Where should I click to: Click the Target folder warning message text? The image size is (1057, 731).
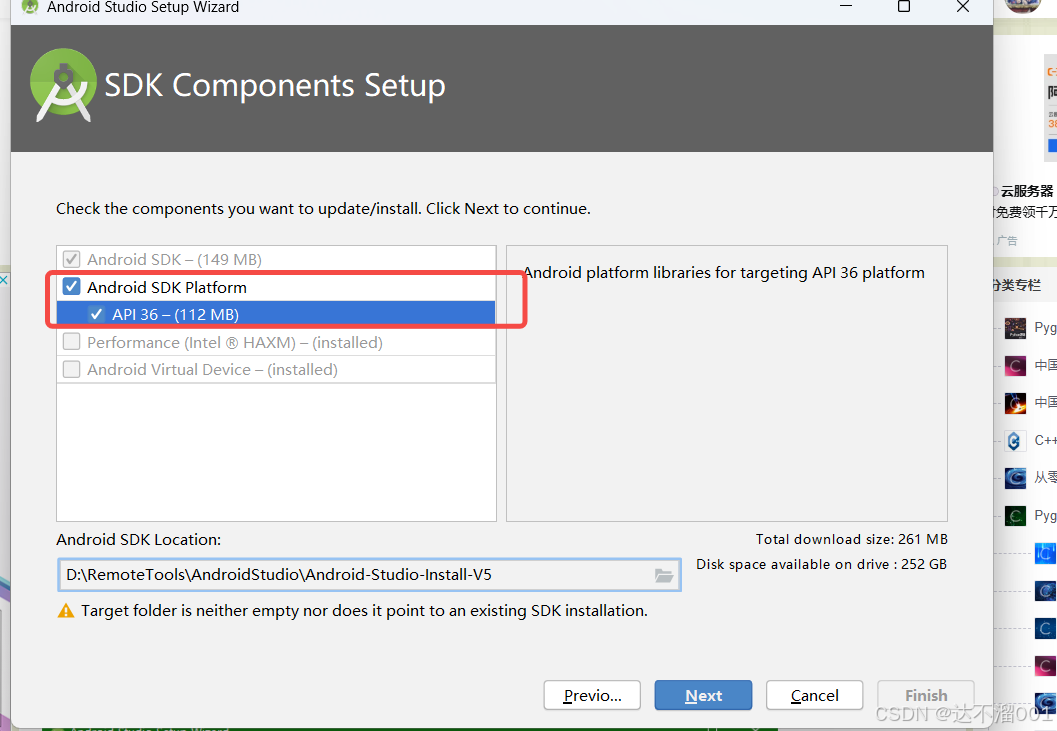(364, 611)
